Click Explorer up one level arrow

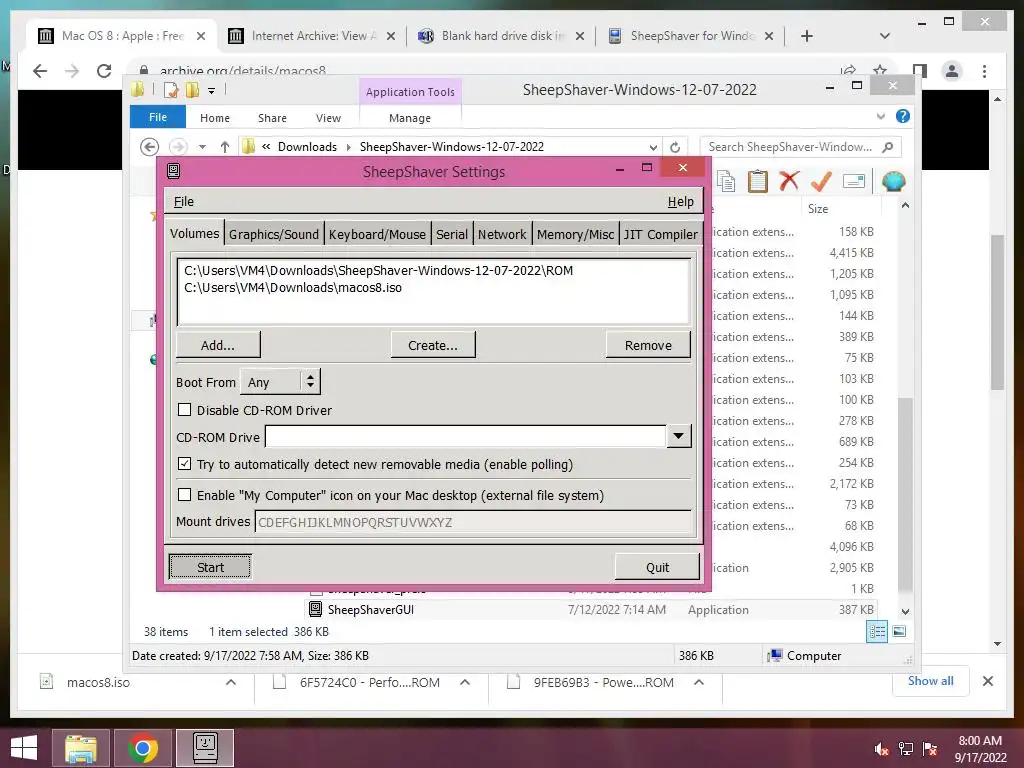pyautogui.click(x=225, y=147)
